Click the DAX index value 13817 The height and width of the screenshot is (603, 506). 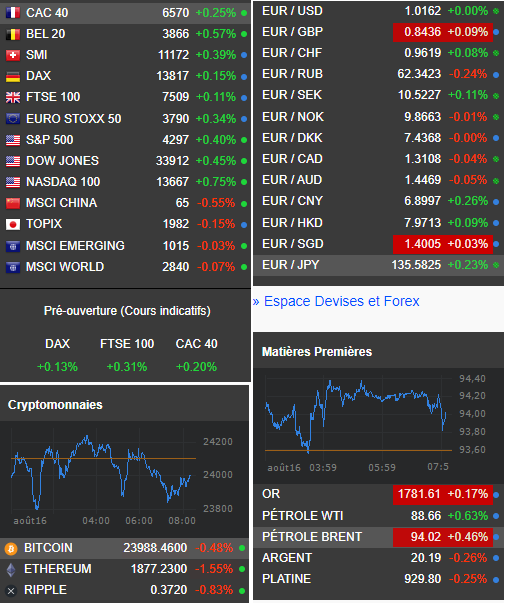pyautogui.click(x=173, y=76)
